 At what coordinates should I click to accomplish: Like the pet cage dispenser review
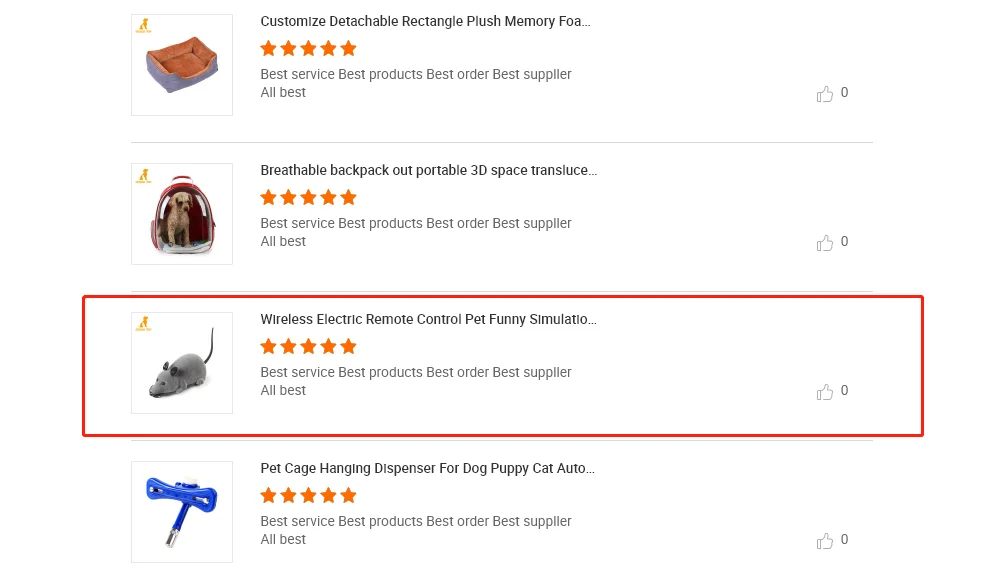click(x=825, y=541)
